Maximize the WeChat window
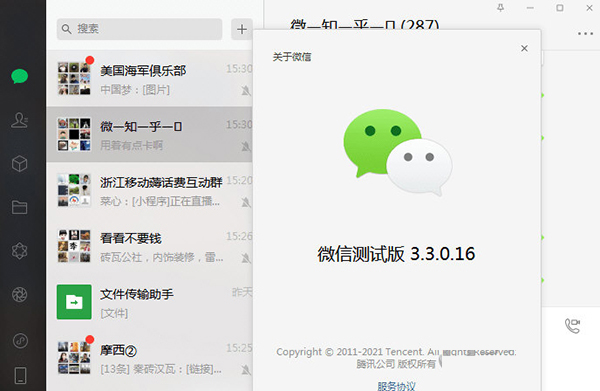 (560, 8)
